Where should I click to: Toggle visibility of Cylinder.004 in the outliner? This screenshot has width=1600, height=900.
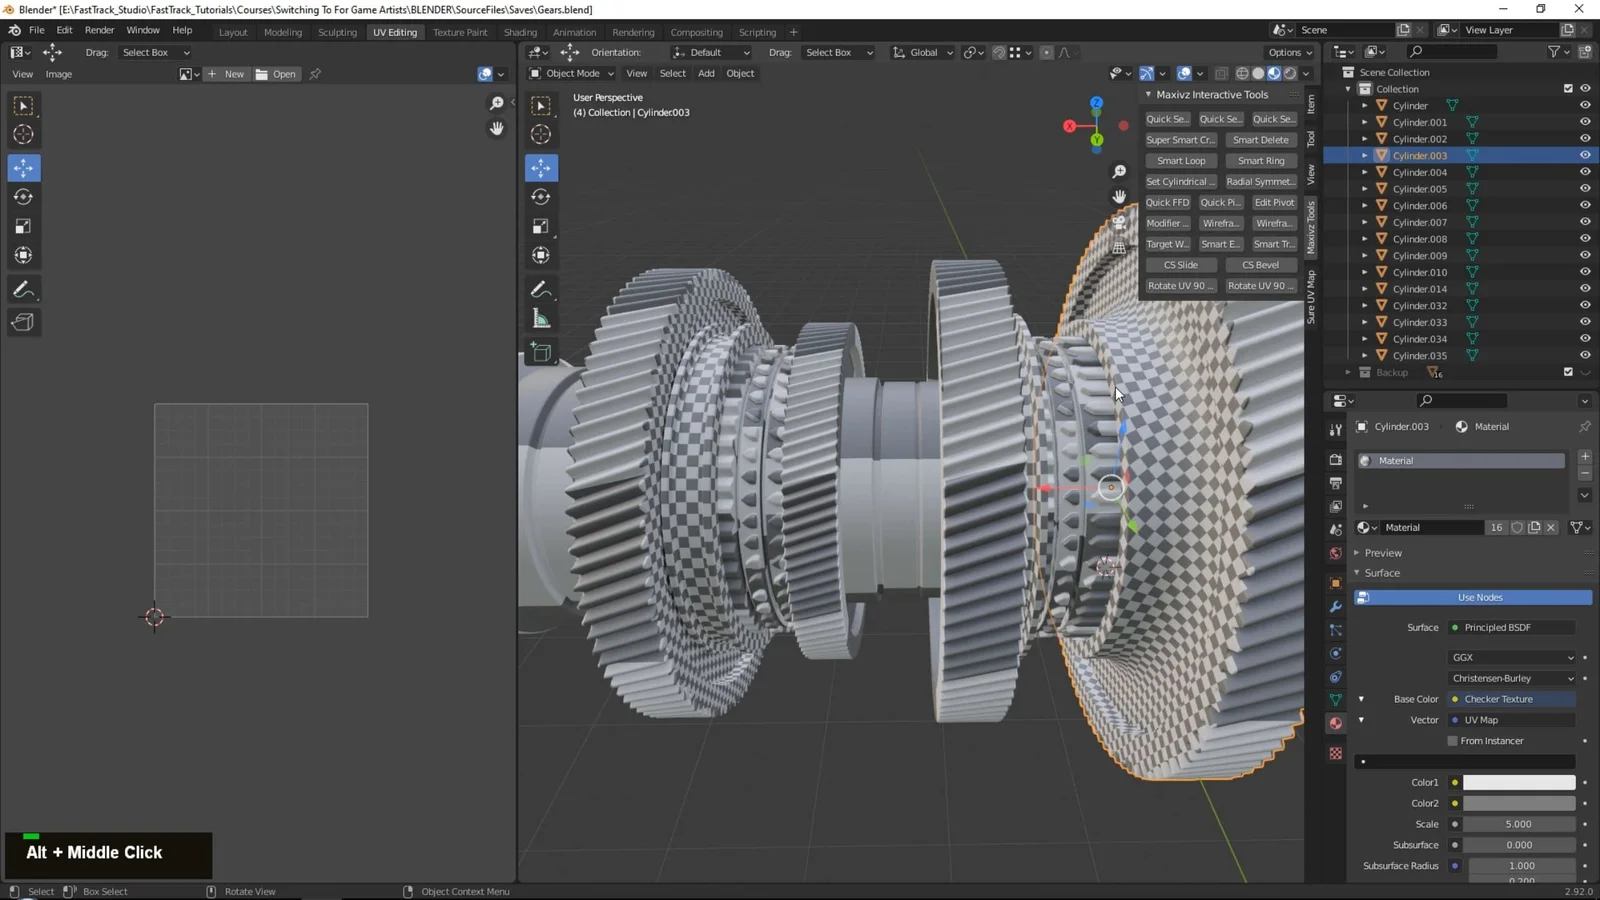tap(1584, 172)
